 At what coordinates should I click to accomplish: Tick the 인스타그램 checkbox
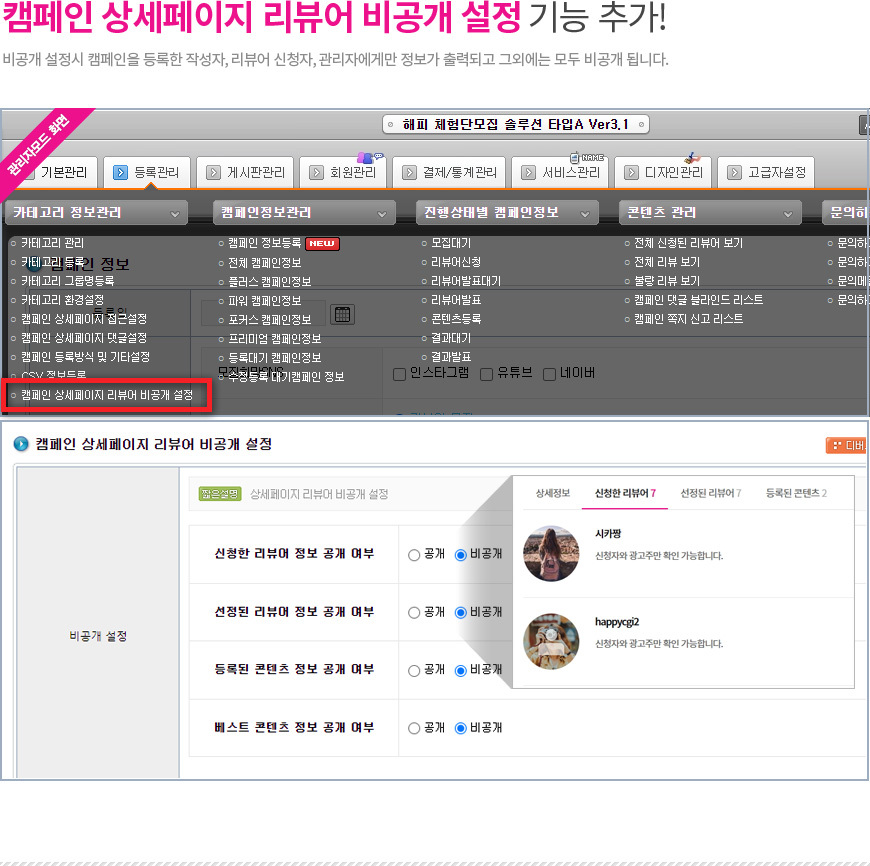click(399, 374)
